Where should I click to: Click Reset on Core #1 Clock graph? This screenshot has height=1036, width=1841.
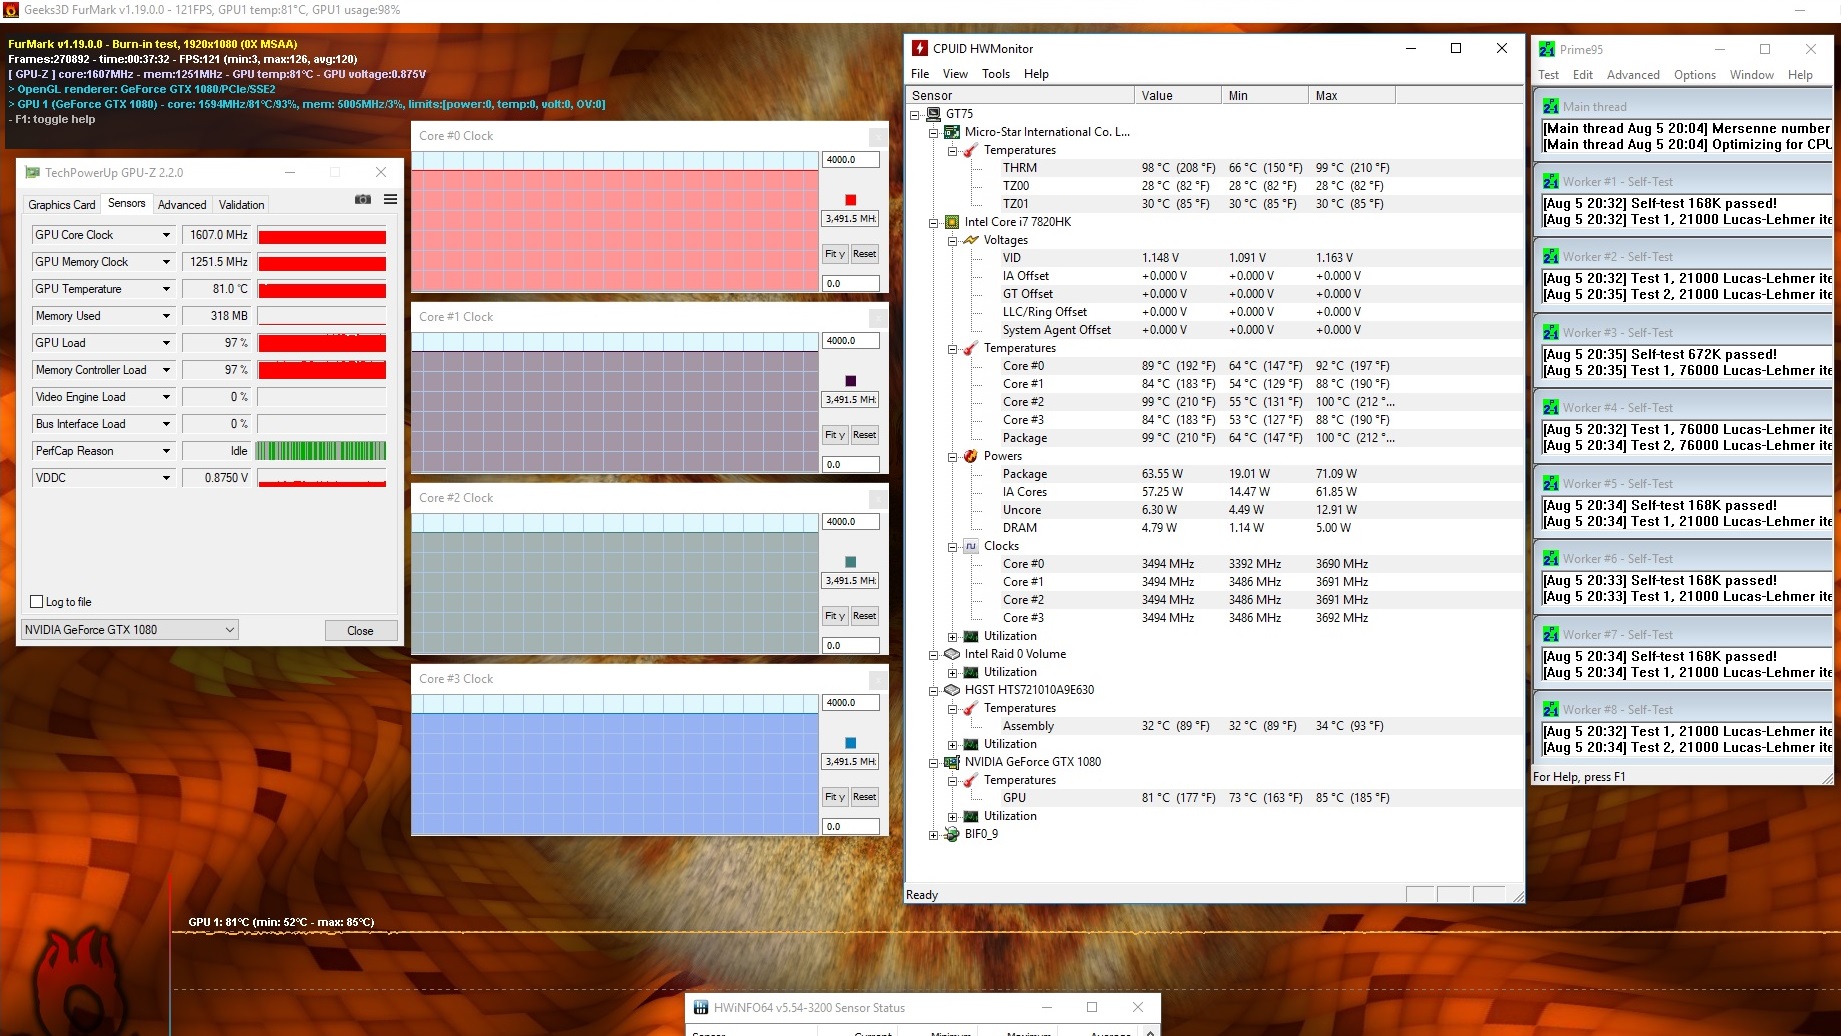pyautogui.click(x=865, y=435)
